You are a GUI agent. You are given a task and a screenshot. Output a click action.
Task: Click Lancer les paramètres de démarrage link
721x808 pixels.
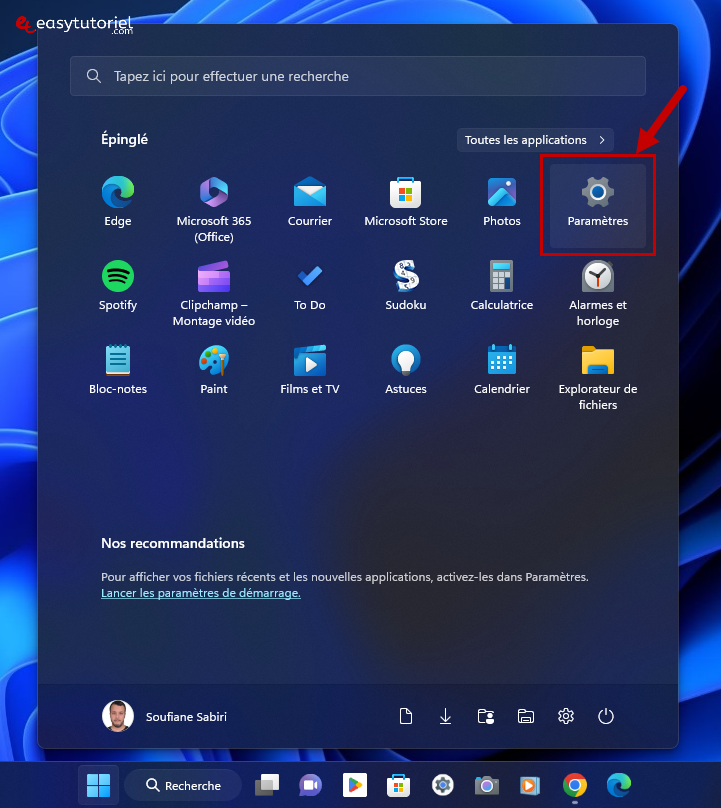(x=201, y=593)
